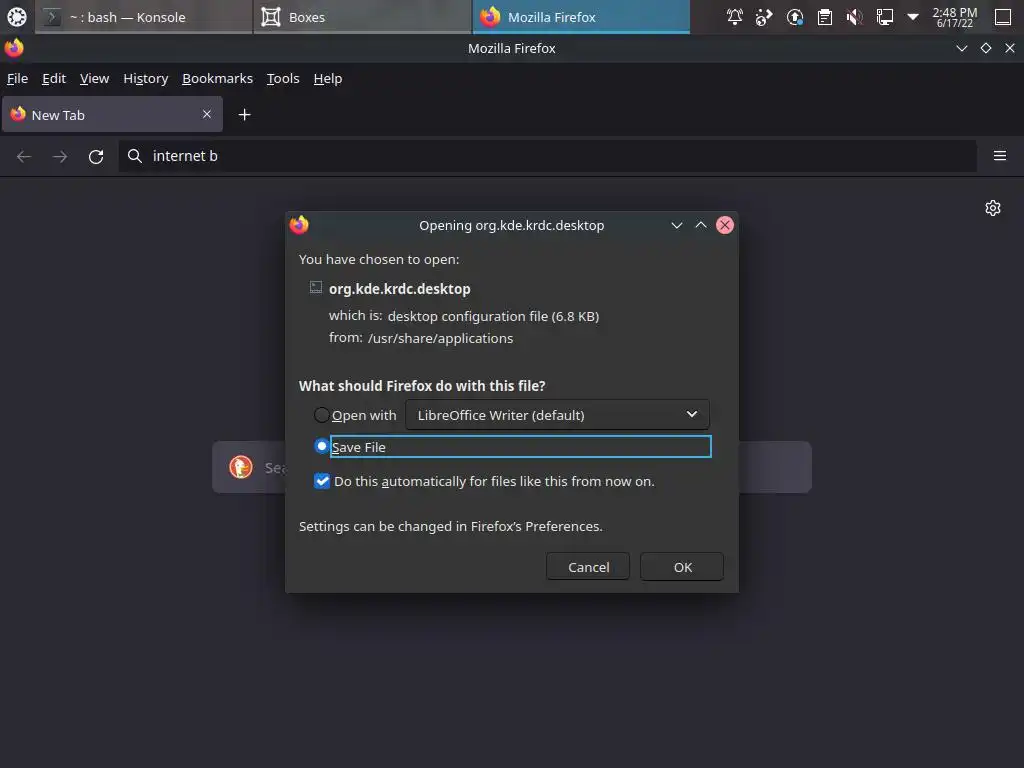The width and height of the screenshot is (1024, 768).
Task: Open the File menu
Action: pyautogui.click(x=18, y=78)
